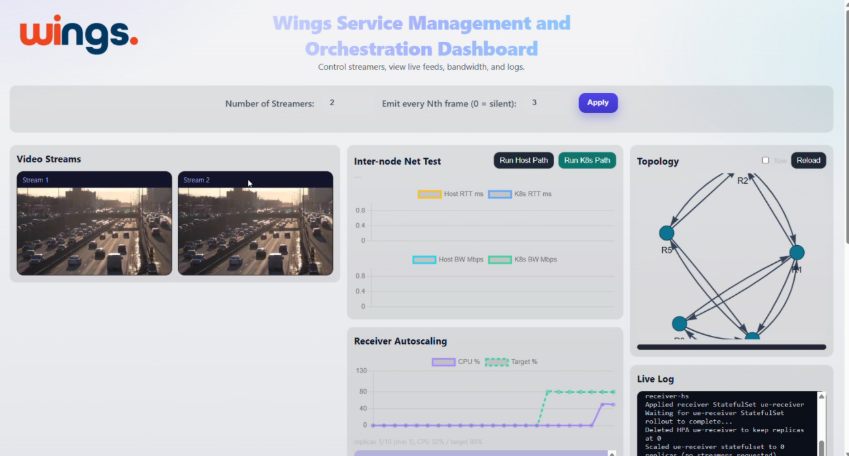Run the Host Path net test
Image resolution: width=849 pixels, height=456 pixels.
coord(523,160)
